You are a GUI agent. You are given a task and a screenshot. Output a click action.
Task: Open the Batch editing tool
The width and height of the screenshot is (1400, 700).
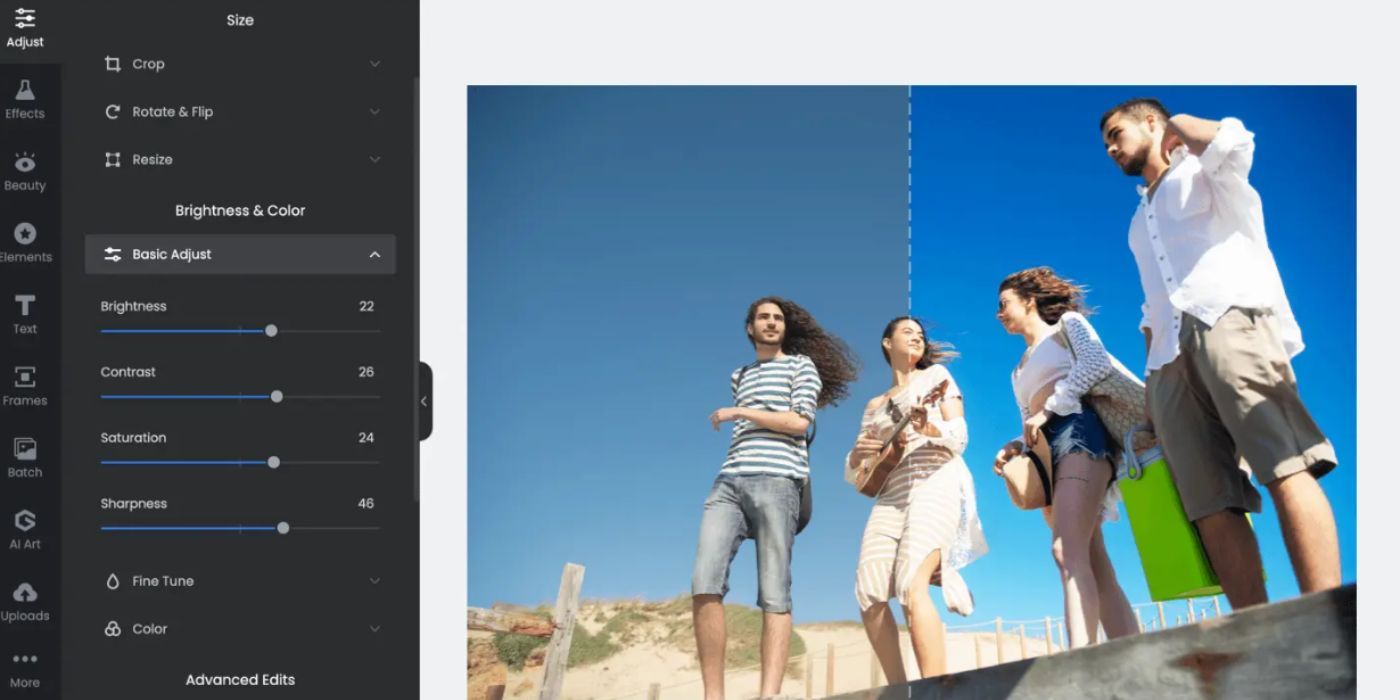[25, 456]
